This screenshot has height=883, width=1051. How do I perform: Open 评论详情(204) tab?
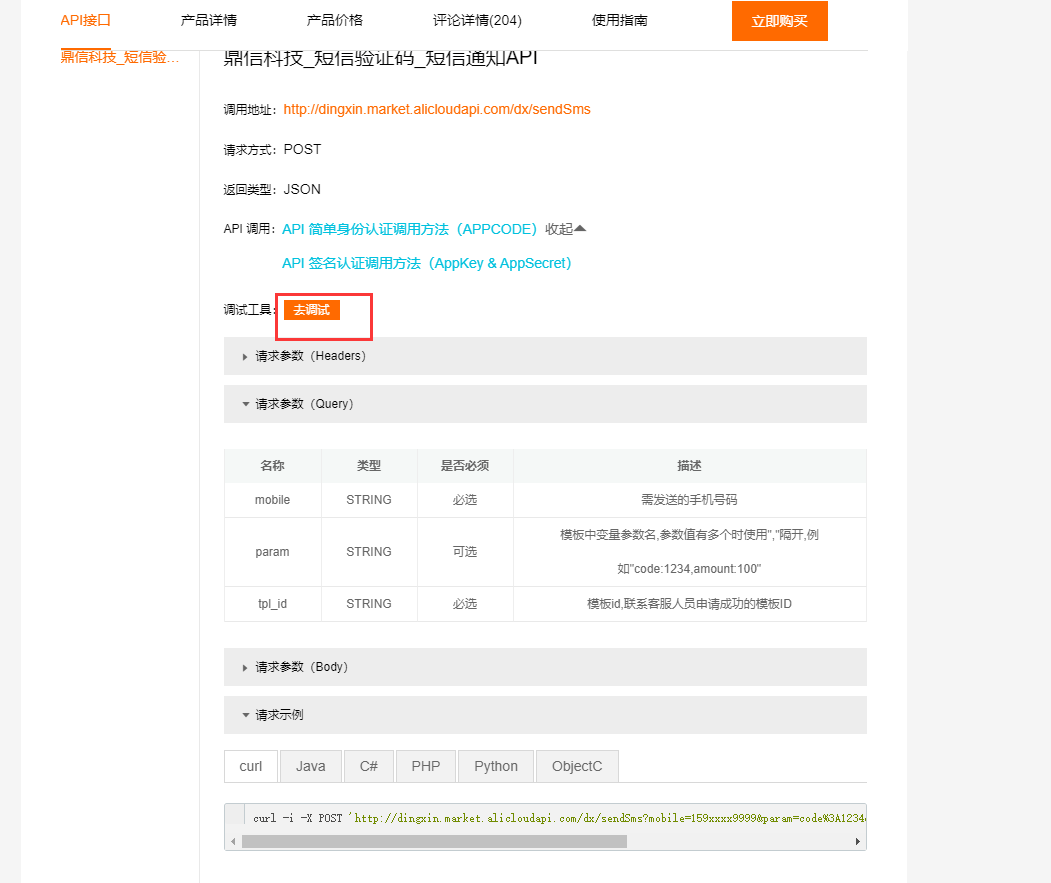[x=477, y=20]
